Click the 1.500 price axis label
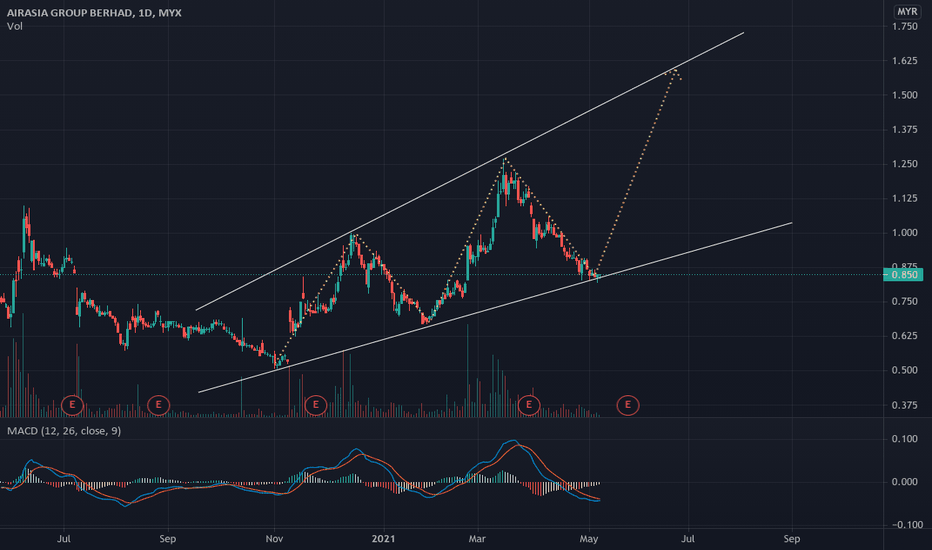This screenshot has width=932, height=550. pos(905,95)
